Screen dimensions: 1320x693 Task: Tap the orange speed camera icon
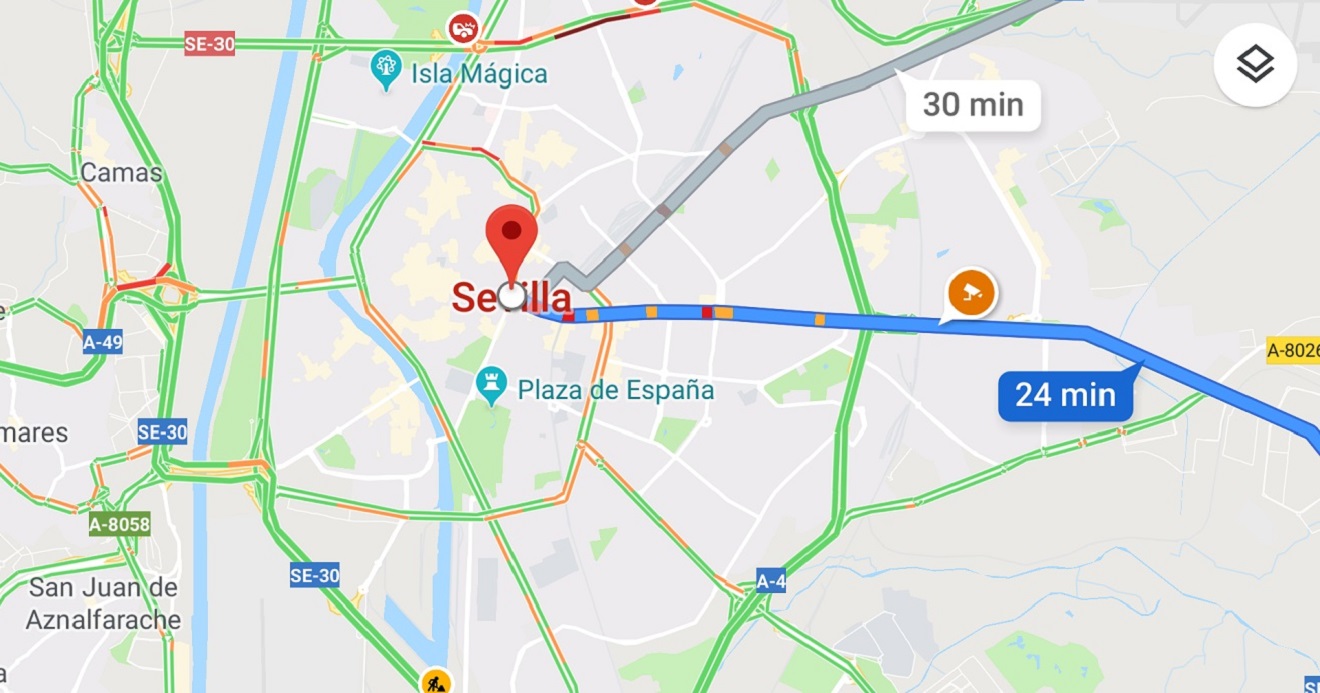coord(972,293)
